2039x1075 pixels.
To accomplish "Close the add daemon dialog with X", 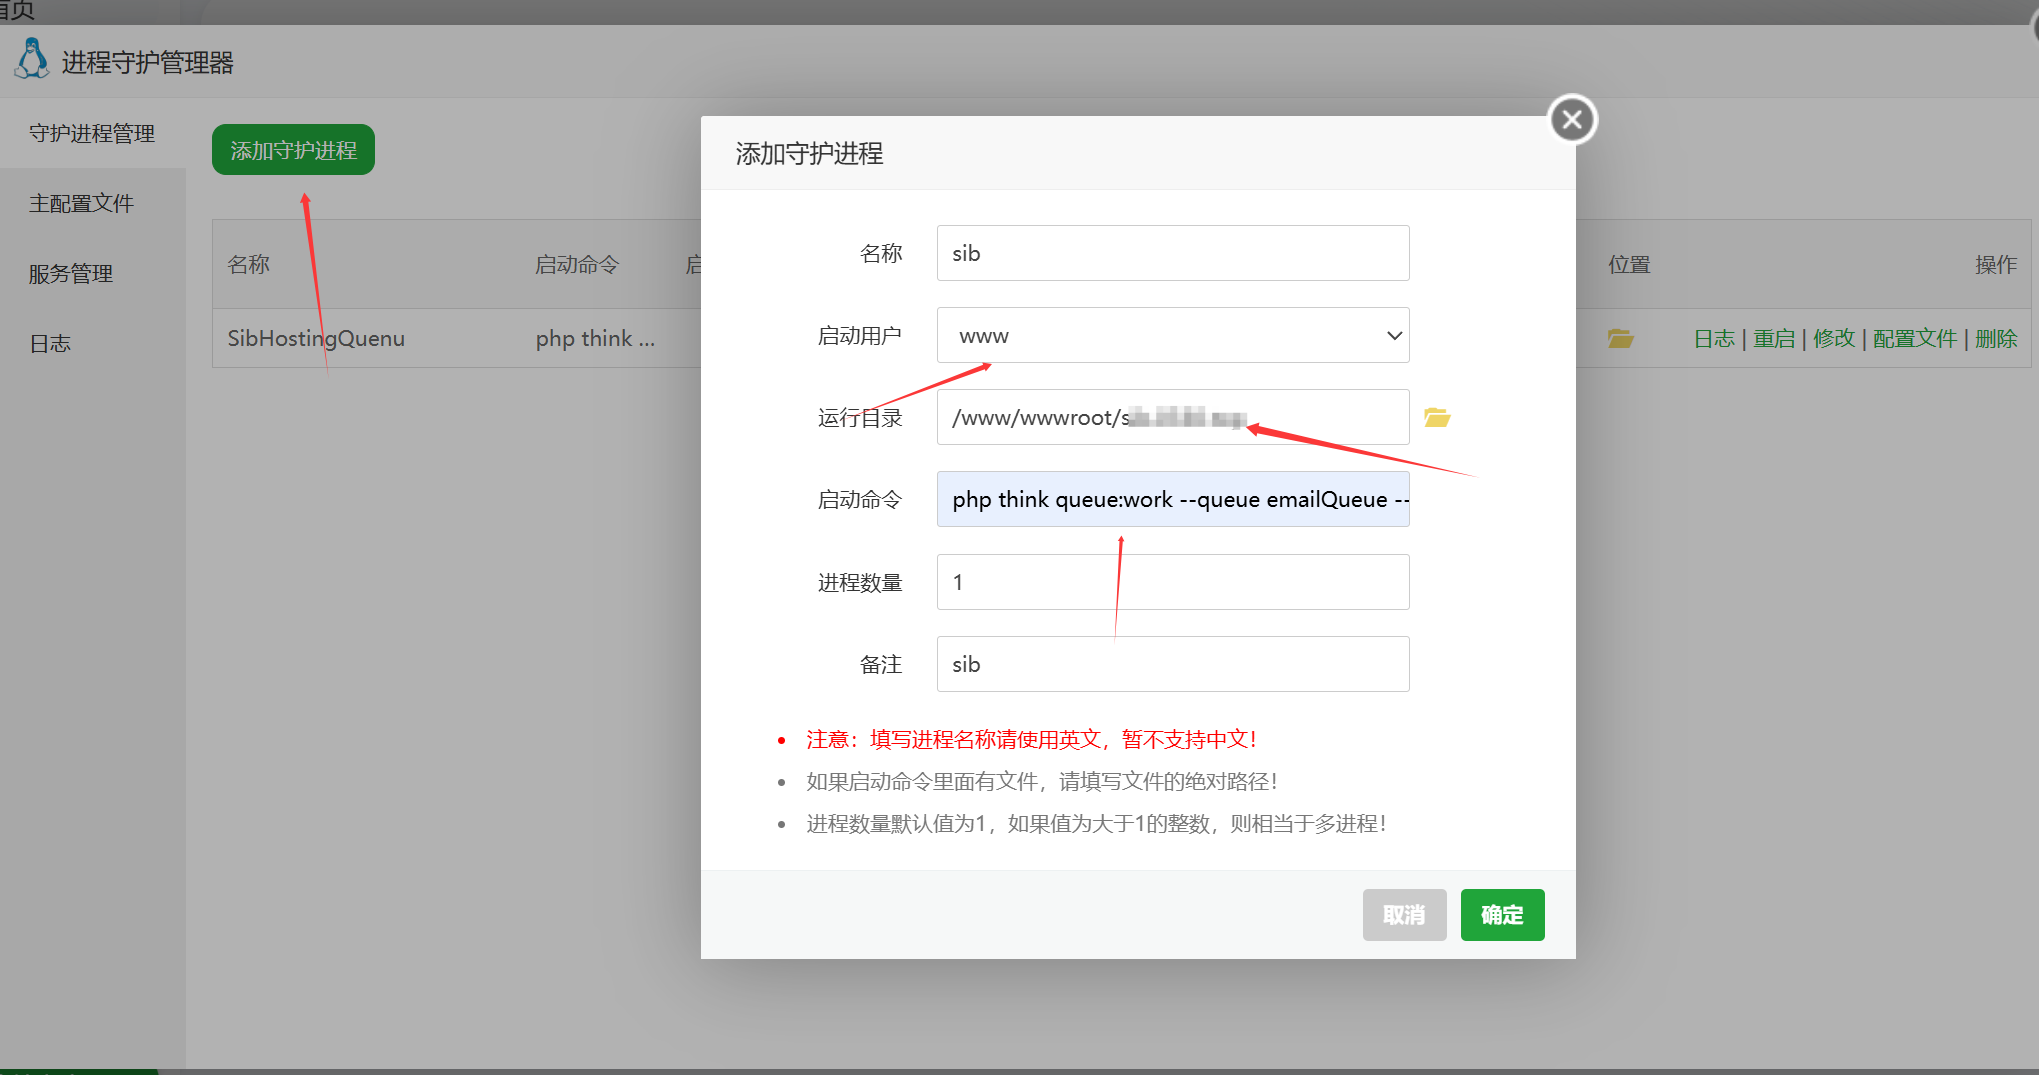I will [x=1572, y=120].
